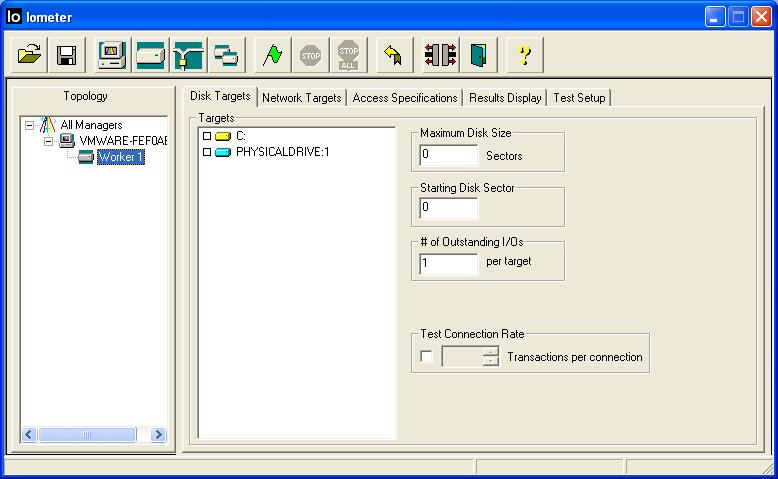
Task: Decrease transactions per connection spinner
Action: coord(491,361)
